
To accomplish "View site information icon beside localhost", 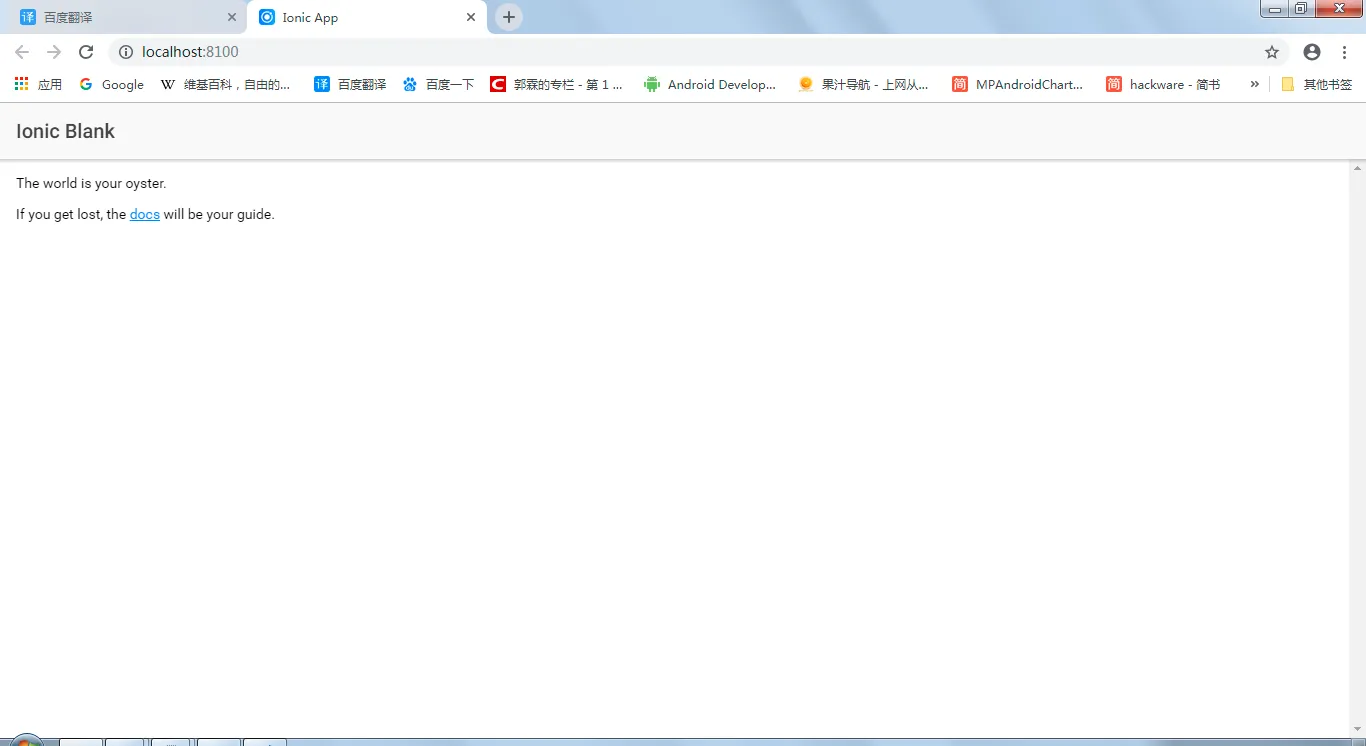I will pos(126,52).
